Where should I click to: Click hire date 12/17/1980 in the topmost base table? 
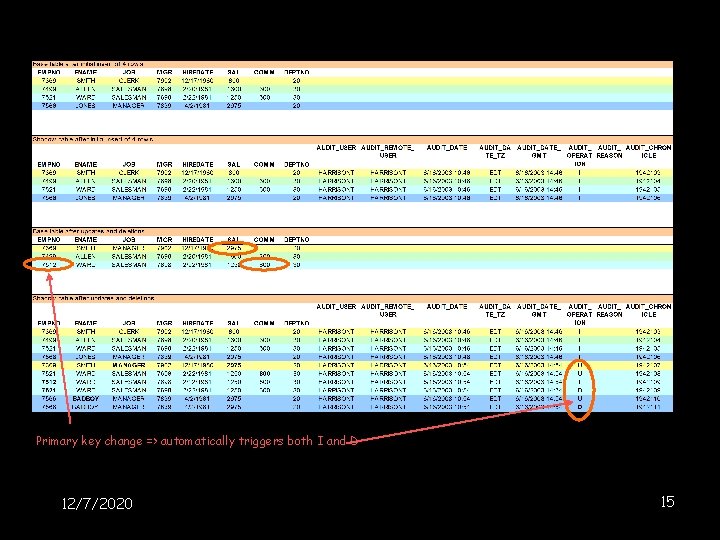point(197,81)
